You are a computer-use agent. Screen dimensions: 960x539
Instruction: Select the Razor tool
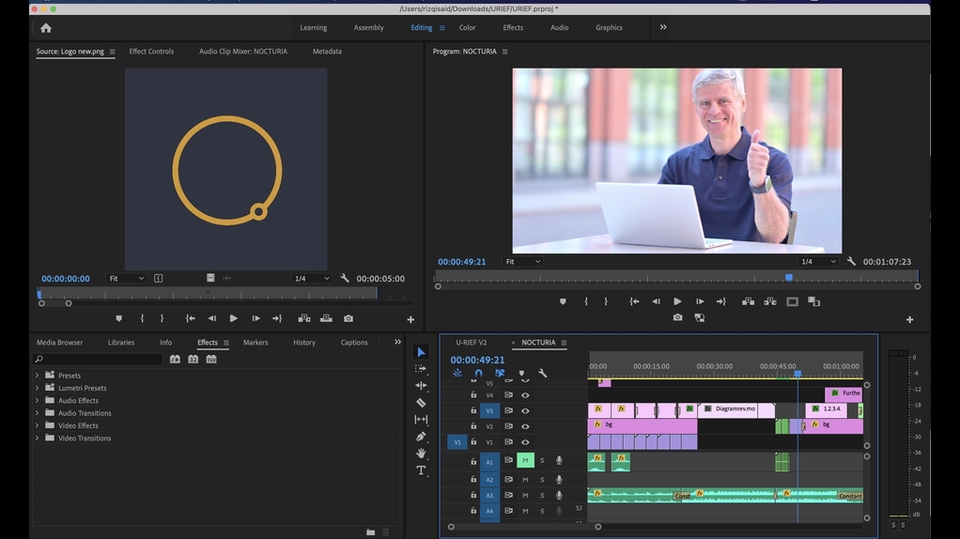[421, 402]
